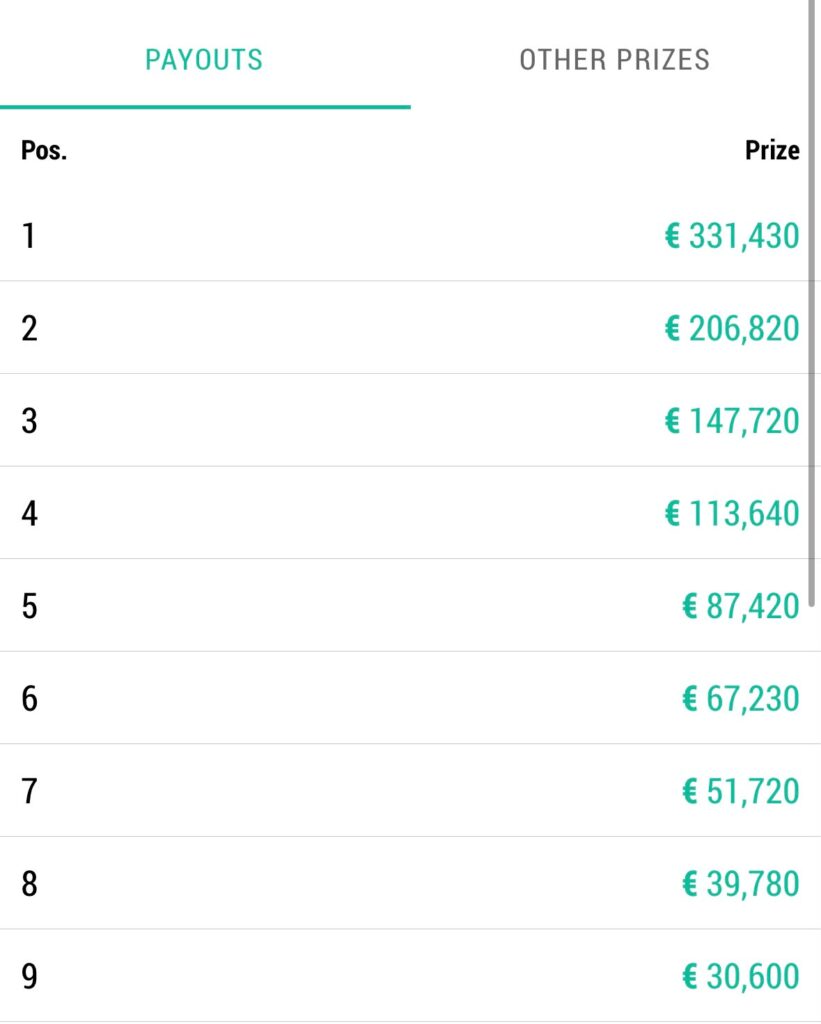821x1024 pixels.
Task: Click the € 206,820 prize amount
Action: tap(732, 328)
